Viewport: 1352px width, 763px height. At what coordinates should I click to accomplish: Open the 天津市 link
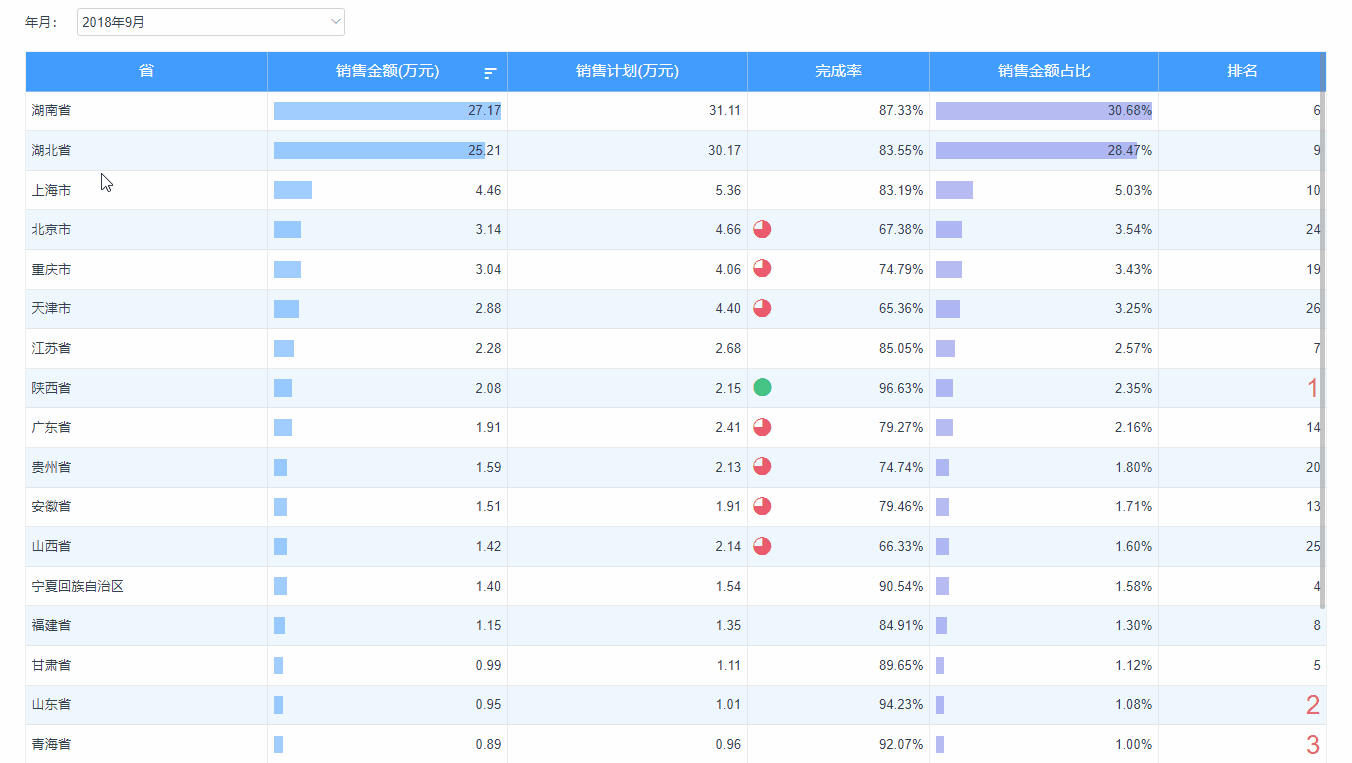(x=51, y=309)
